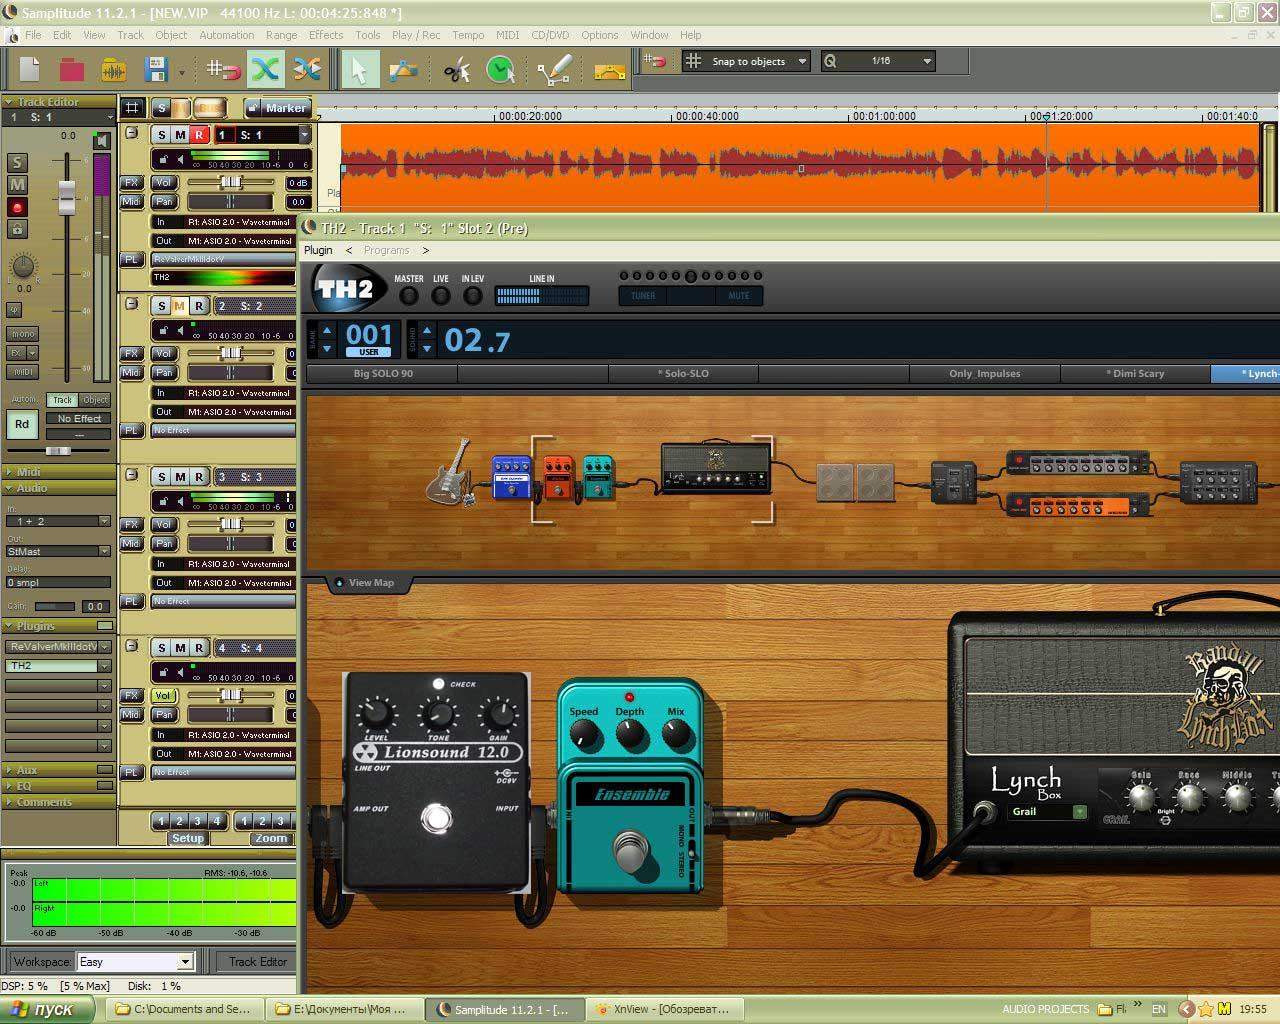Click the yellow curve mode toolbar icon
Screen dimensions: 1280x1024
[x=609, y=70]
